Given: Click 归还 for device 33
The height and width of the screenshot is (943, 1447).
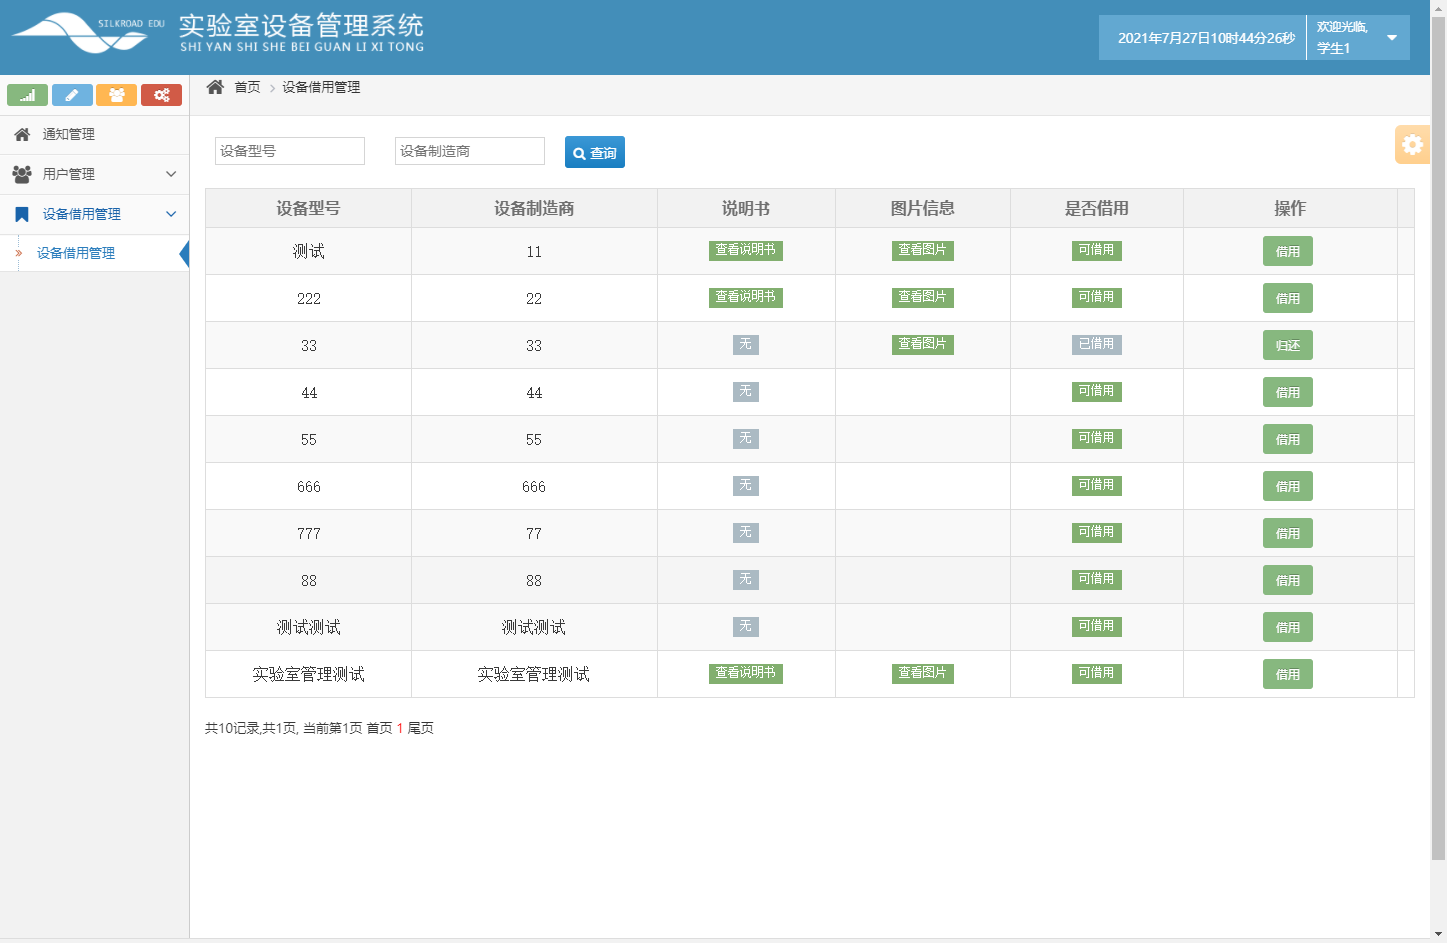Looking at the screenshot, I should tap(1287, 344).
